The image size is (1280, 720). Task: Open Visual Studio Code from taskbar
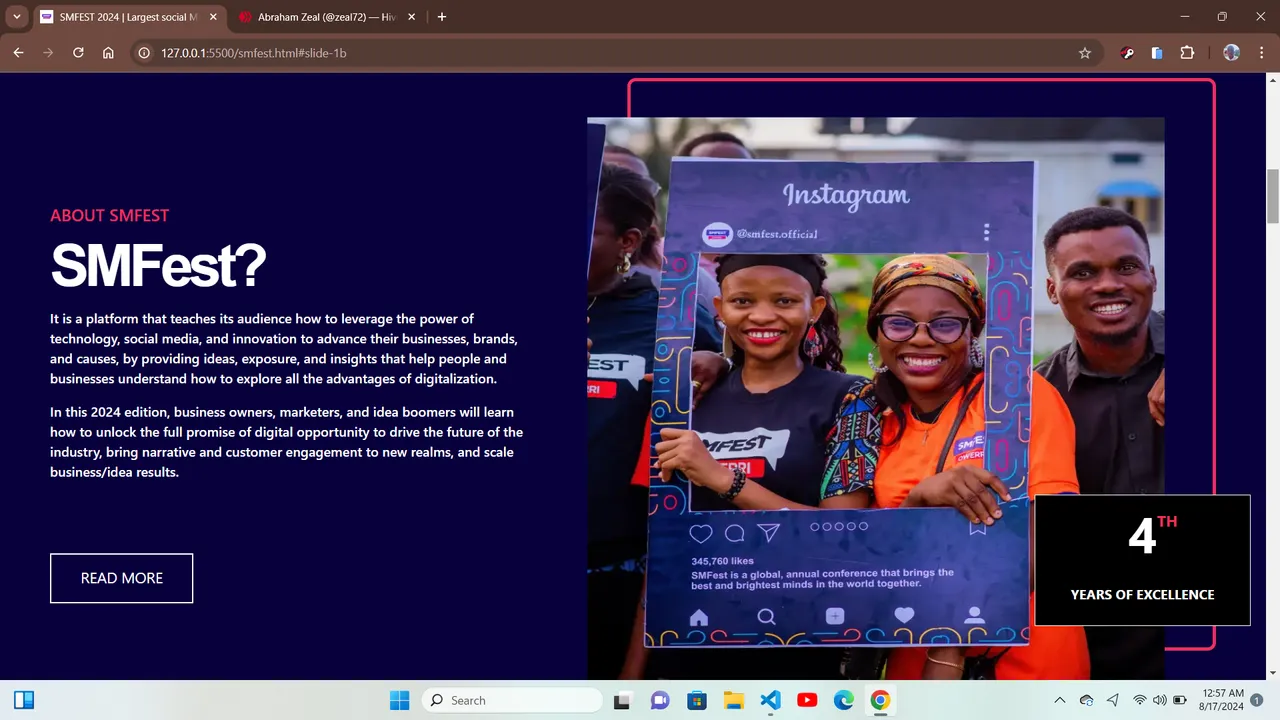[x=770, y=700]
